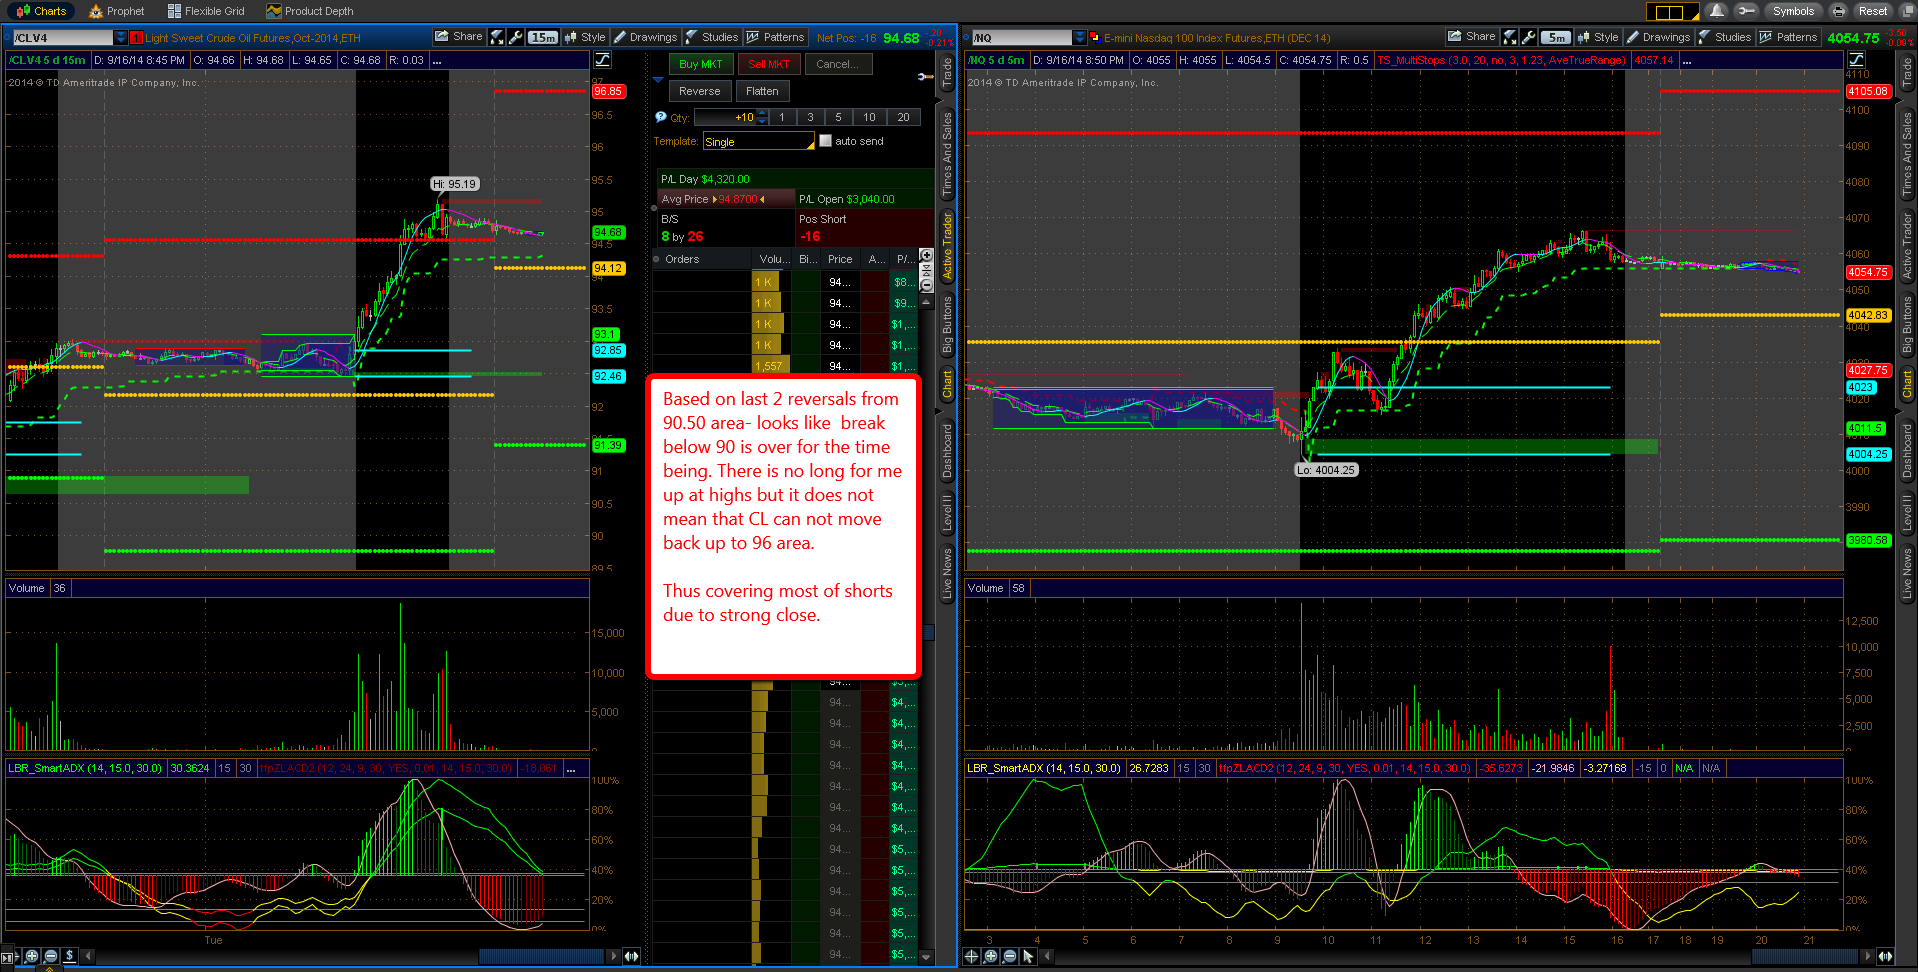Switch to the Prophet tab
The height and width of the screenshot is (972, 1918).
(117, 11)
